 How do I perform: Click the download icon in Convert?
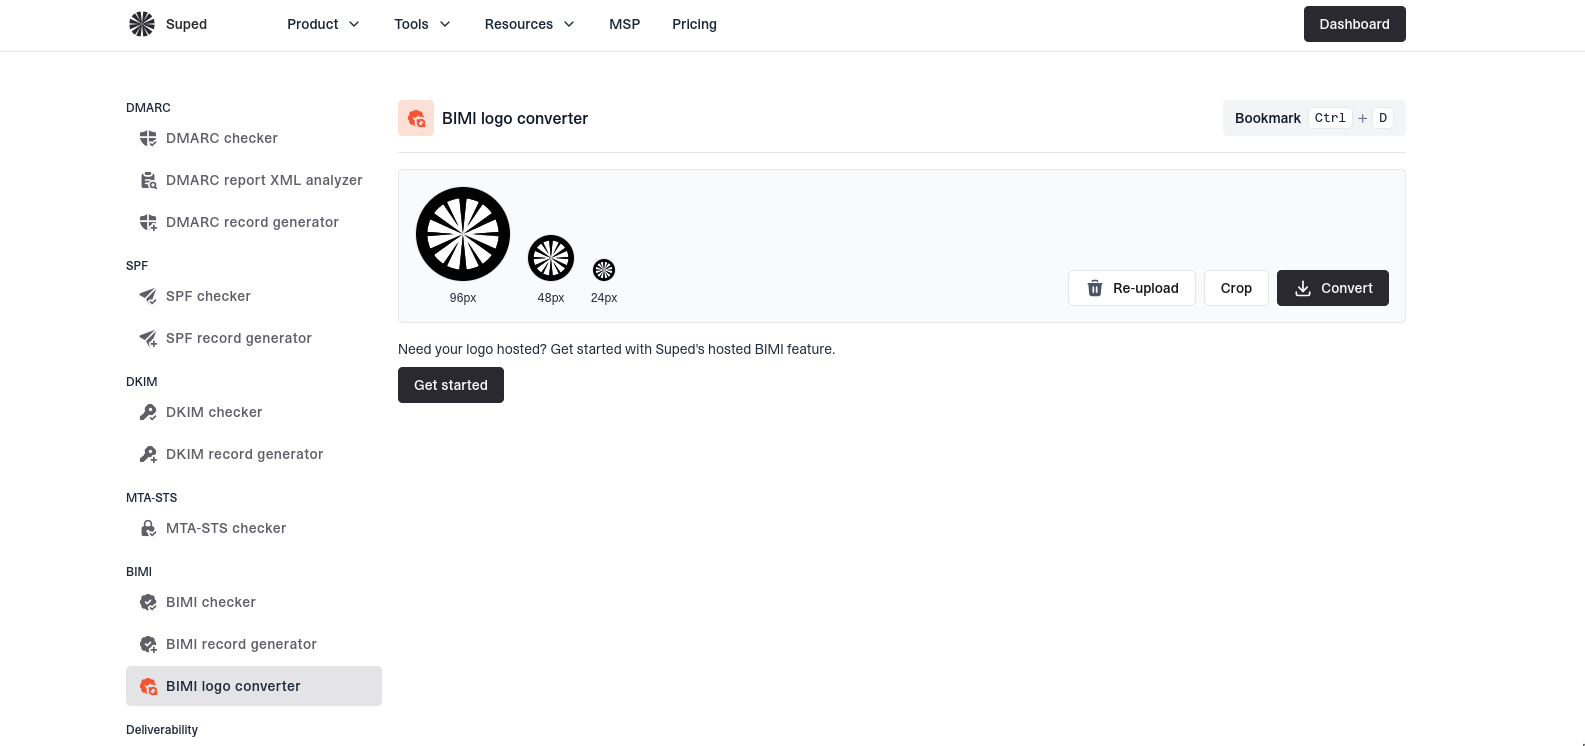(x=1303, y=288)
